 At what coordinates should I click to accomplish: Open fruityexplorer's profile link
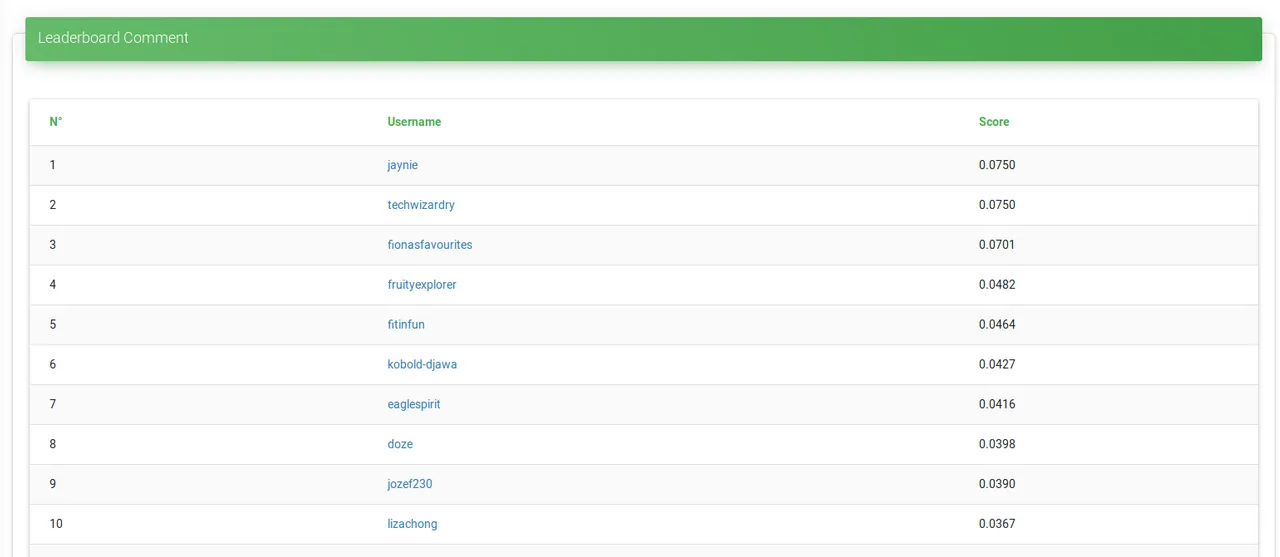point(422,285)
